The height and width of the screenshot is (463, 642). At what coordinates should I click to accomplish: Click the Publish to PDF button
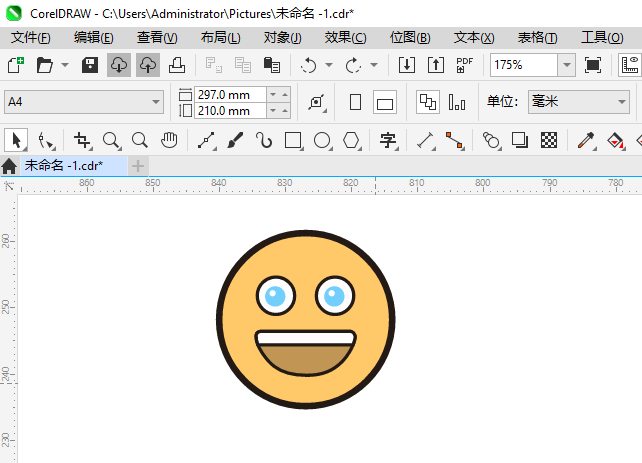tap(464, 65)
